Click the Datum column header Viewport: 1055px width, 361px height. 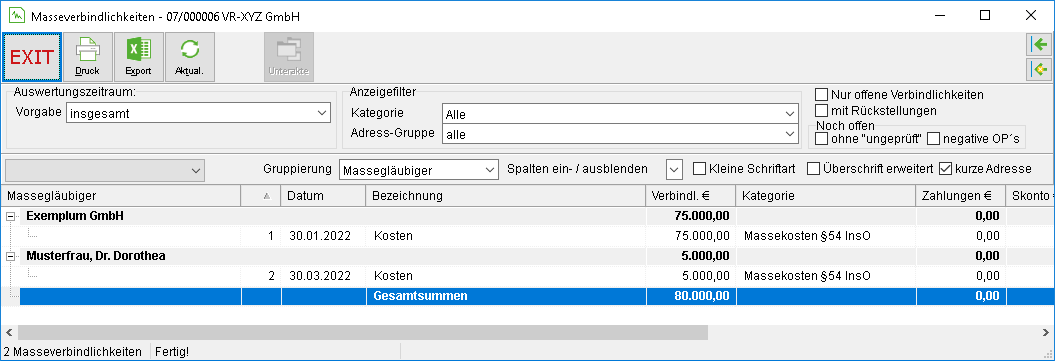click(x=323, y=196)
